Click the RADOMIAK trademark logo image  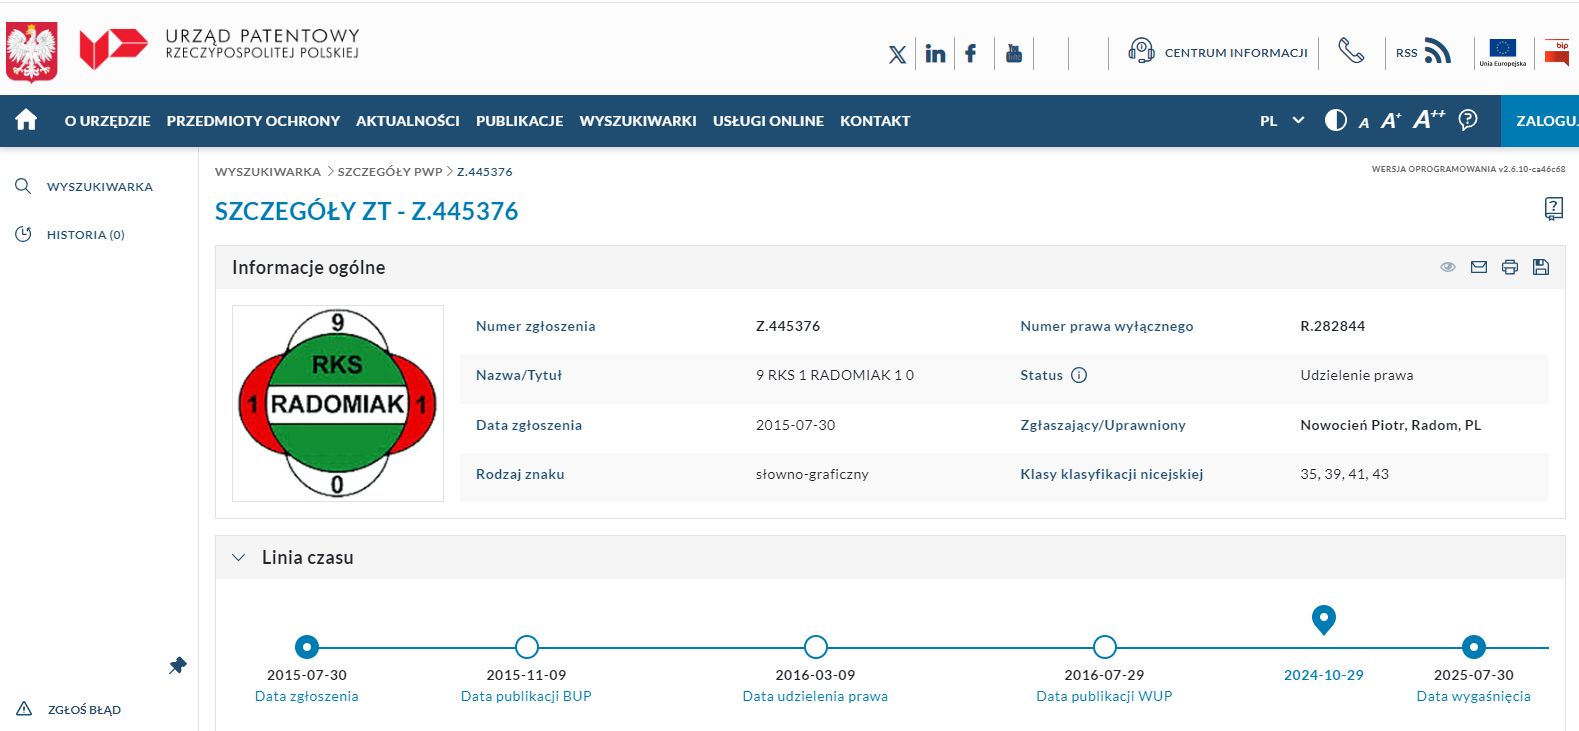(x=337, y=403)
